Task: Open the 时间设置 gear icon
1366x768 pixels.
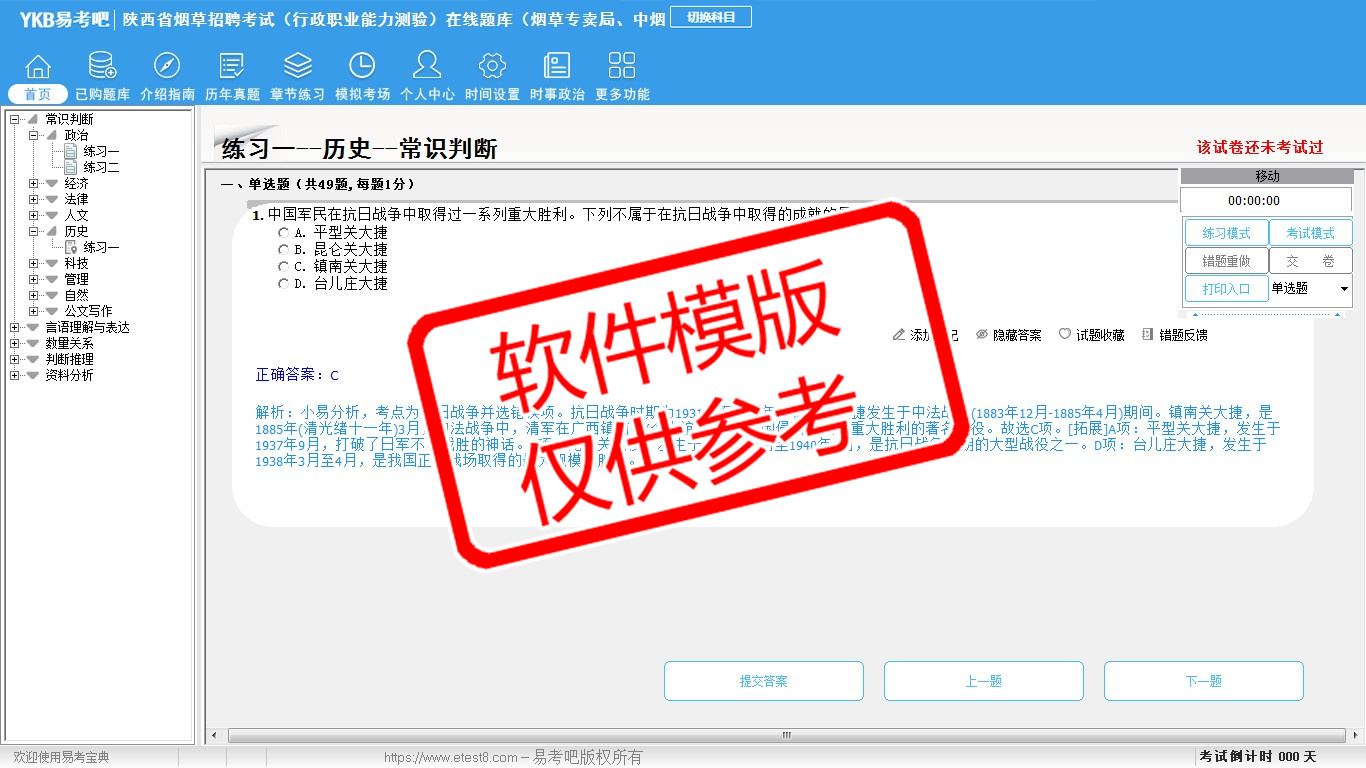Action: 492,66
